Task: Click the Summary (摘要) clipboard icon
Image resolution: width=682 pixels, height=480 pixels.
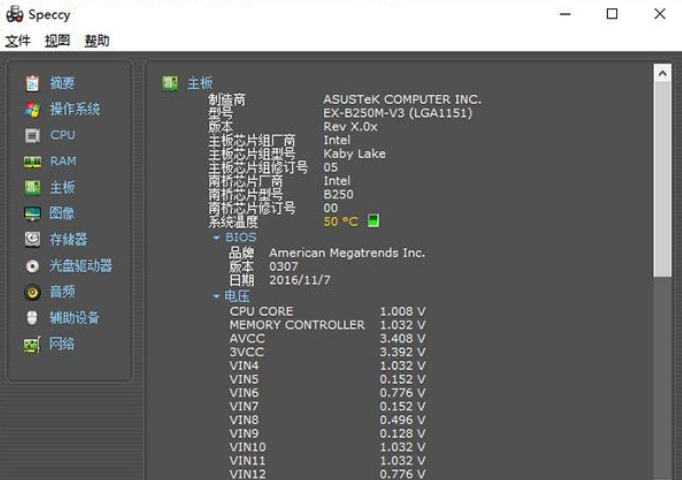Action: [32, 83]
